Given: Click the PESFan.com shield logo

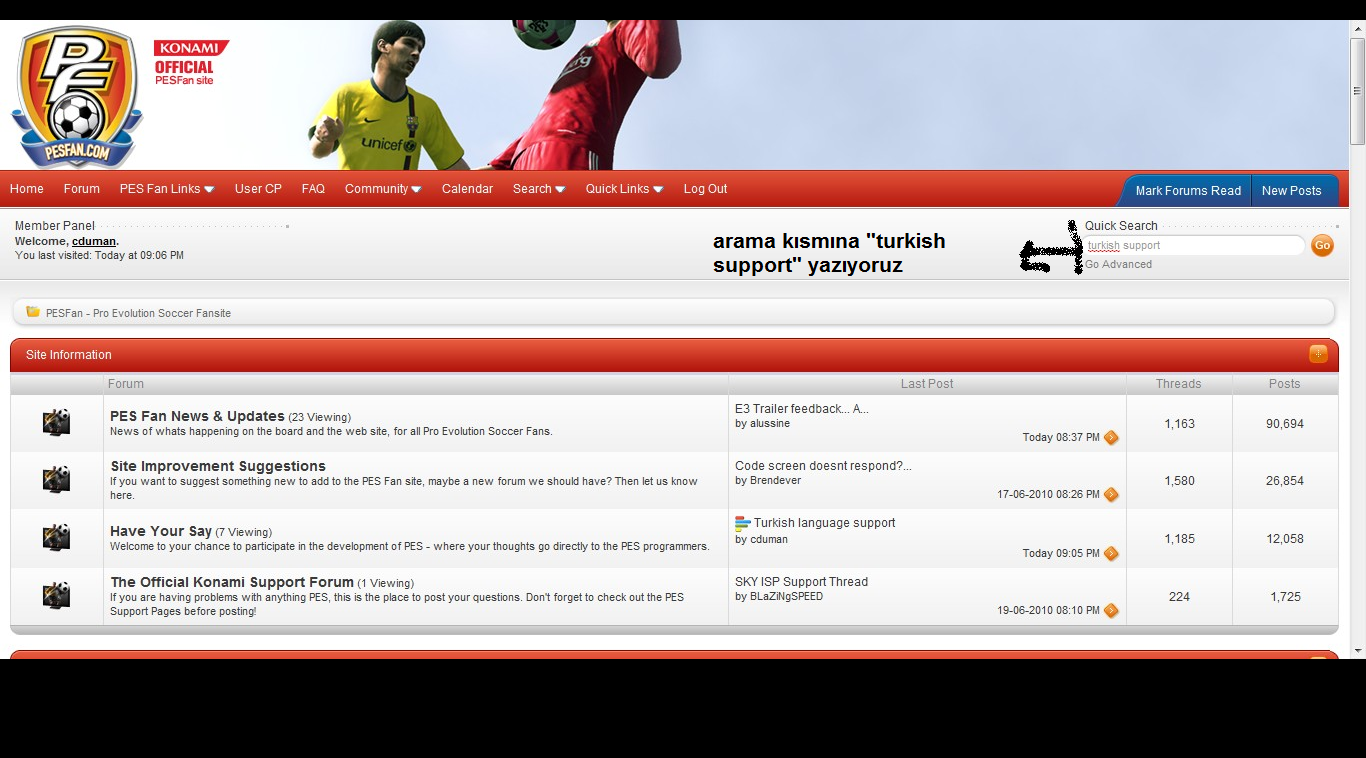Looking at the screenshot, I should [75, 97].
